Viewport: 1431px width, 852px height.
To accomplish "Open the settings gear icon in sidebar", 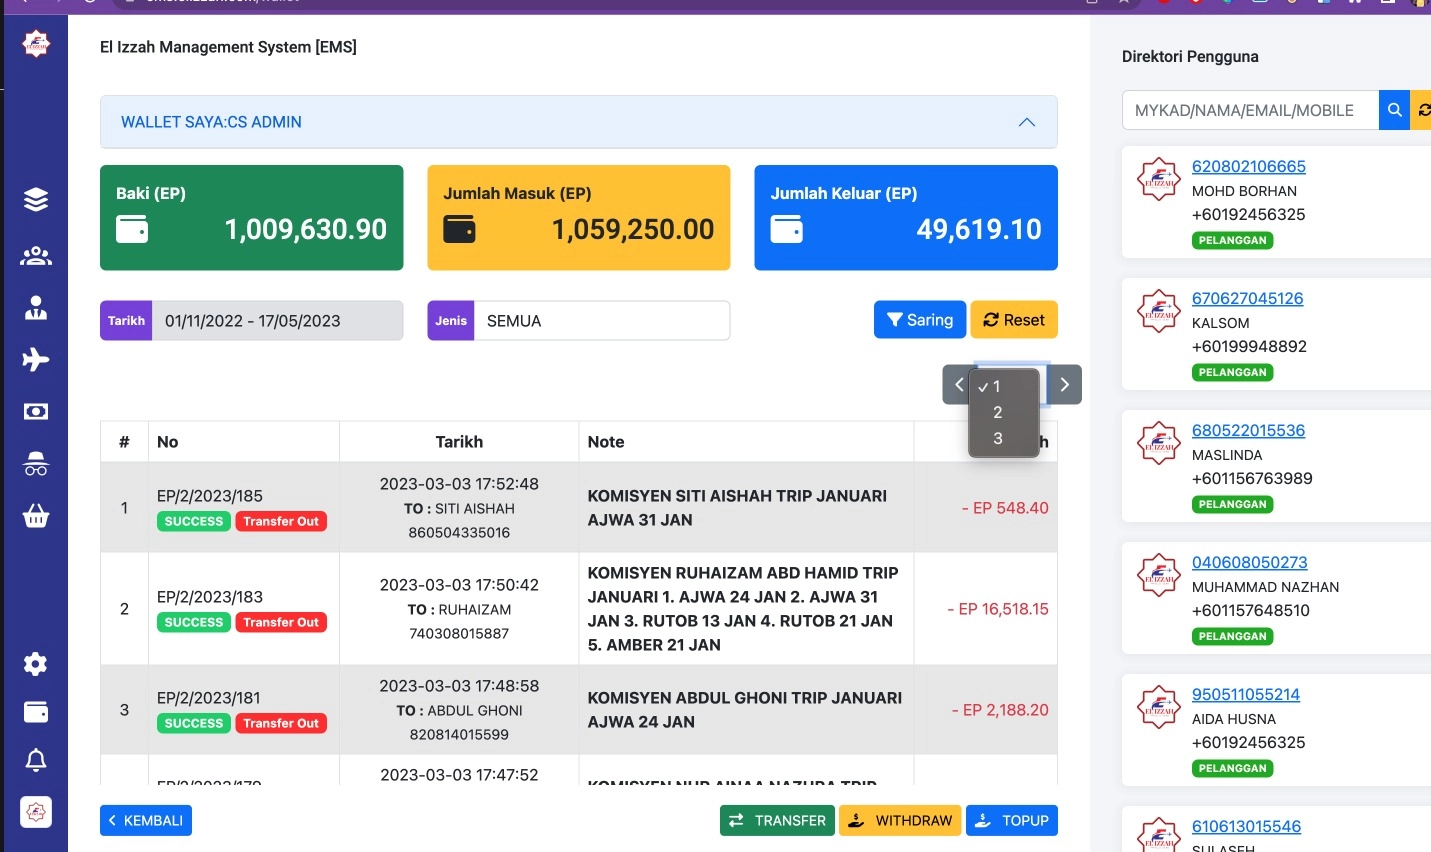I will 36,664.
